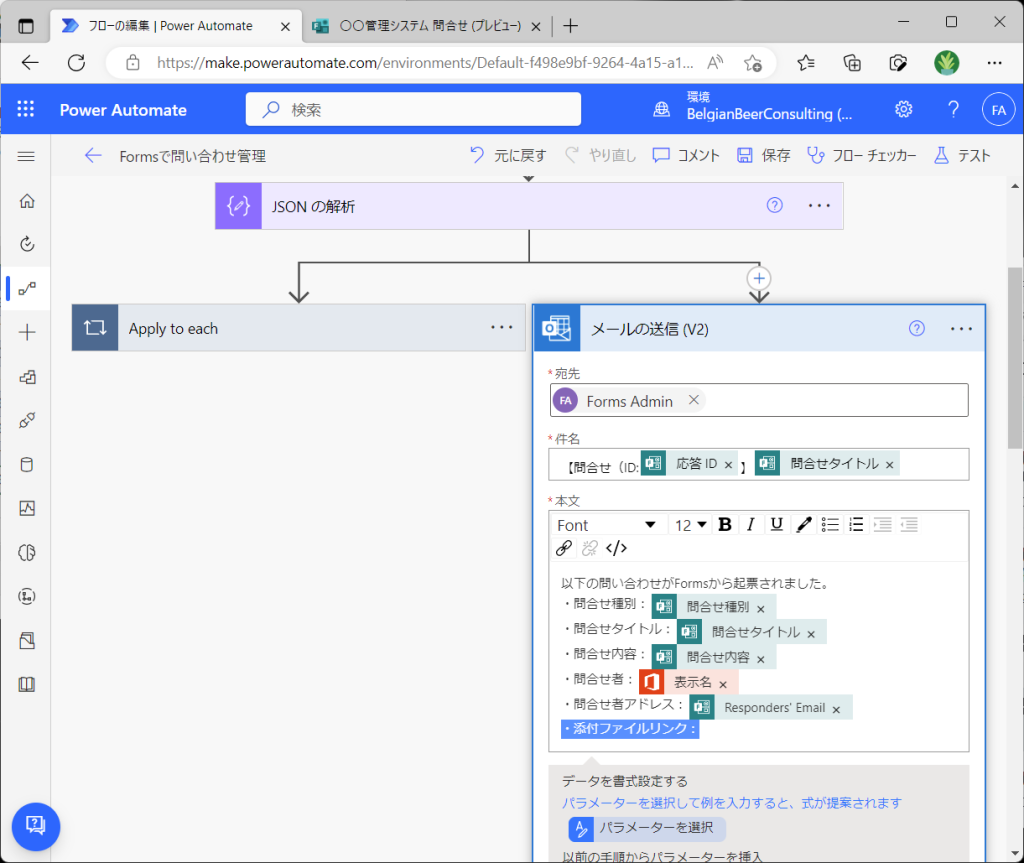Image resolution: width=1024 pixels, height=863 pixels.
Task: Go to Home in left navigation
Action: click(x=27, y=201)
